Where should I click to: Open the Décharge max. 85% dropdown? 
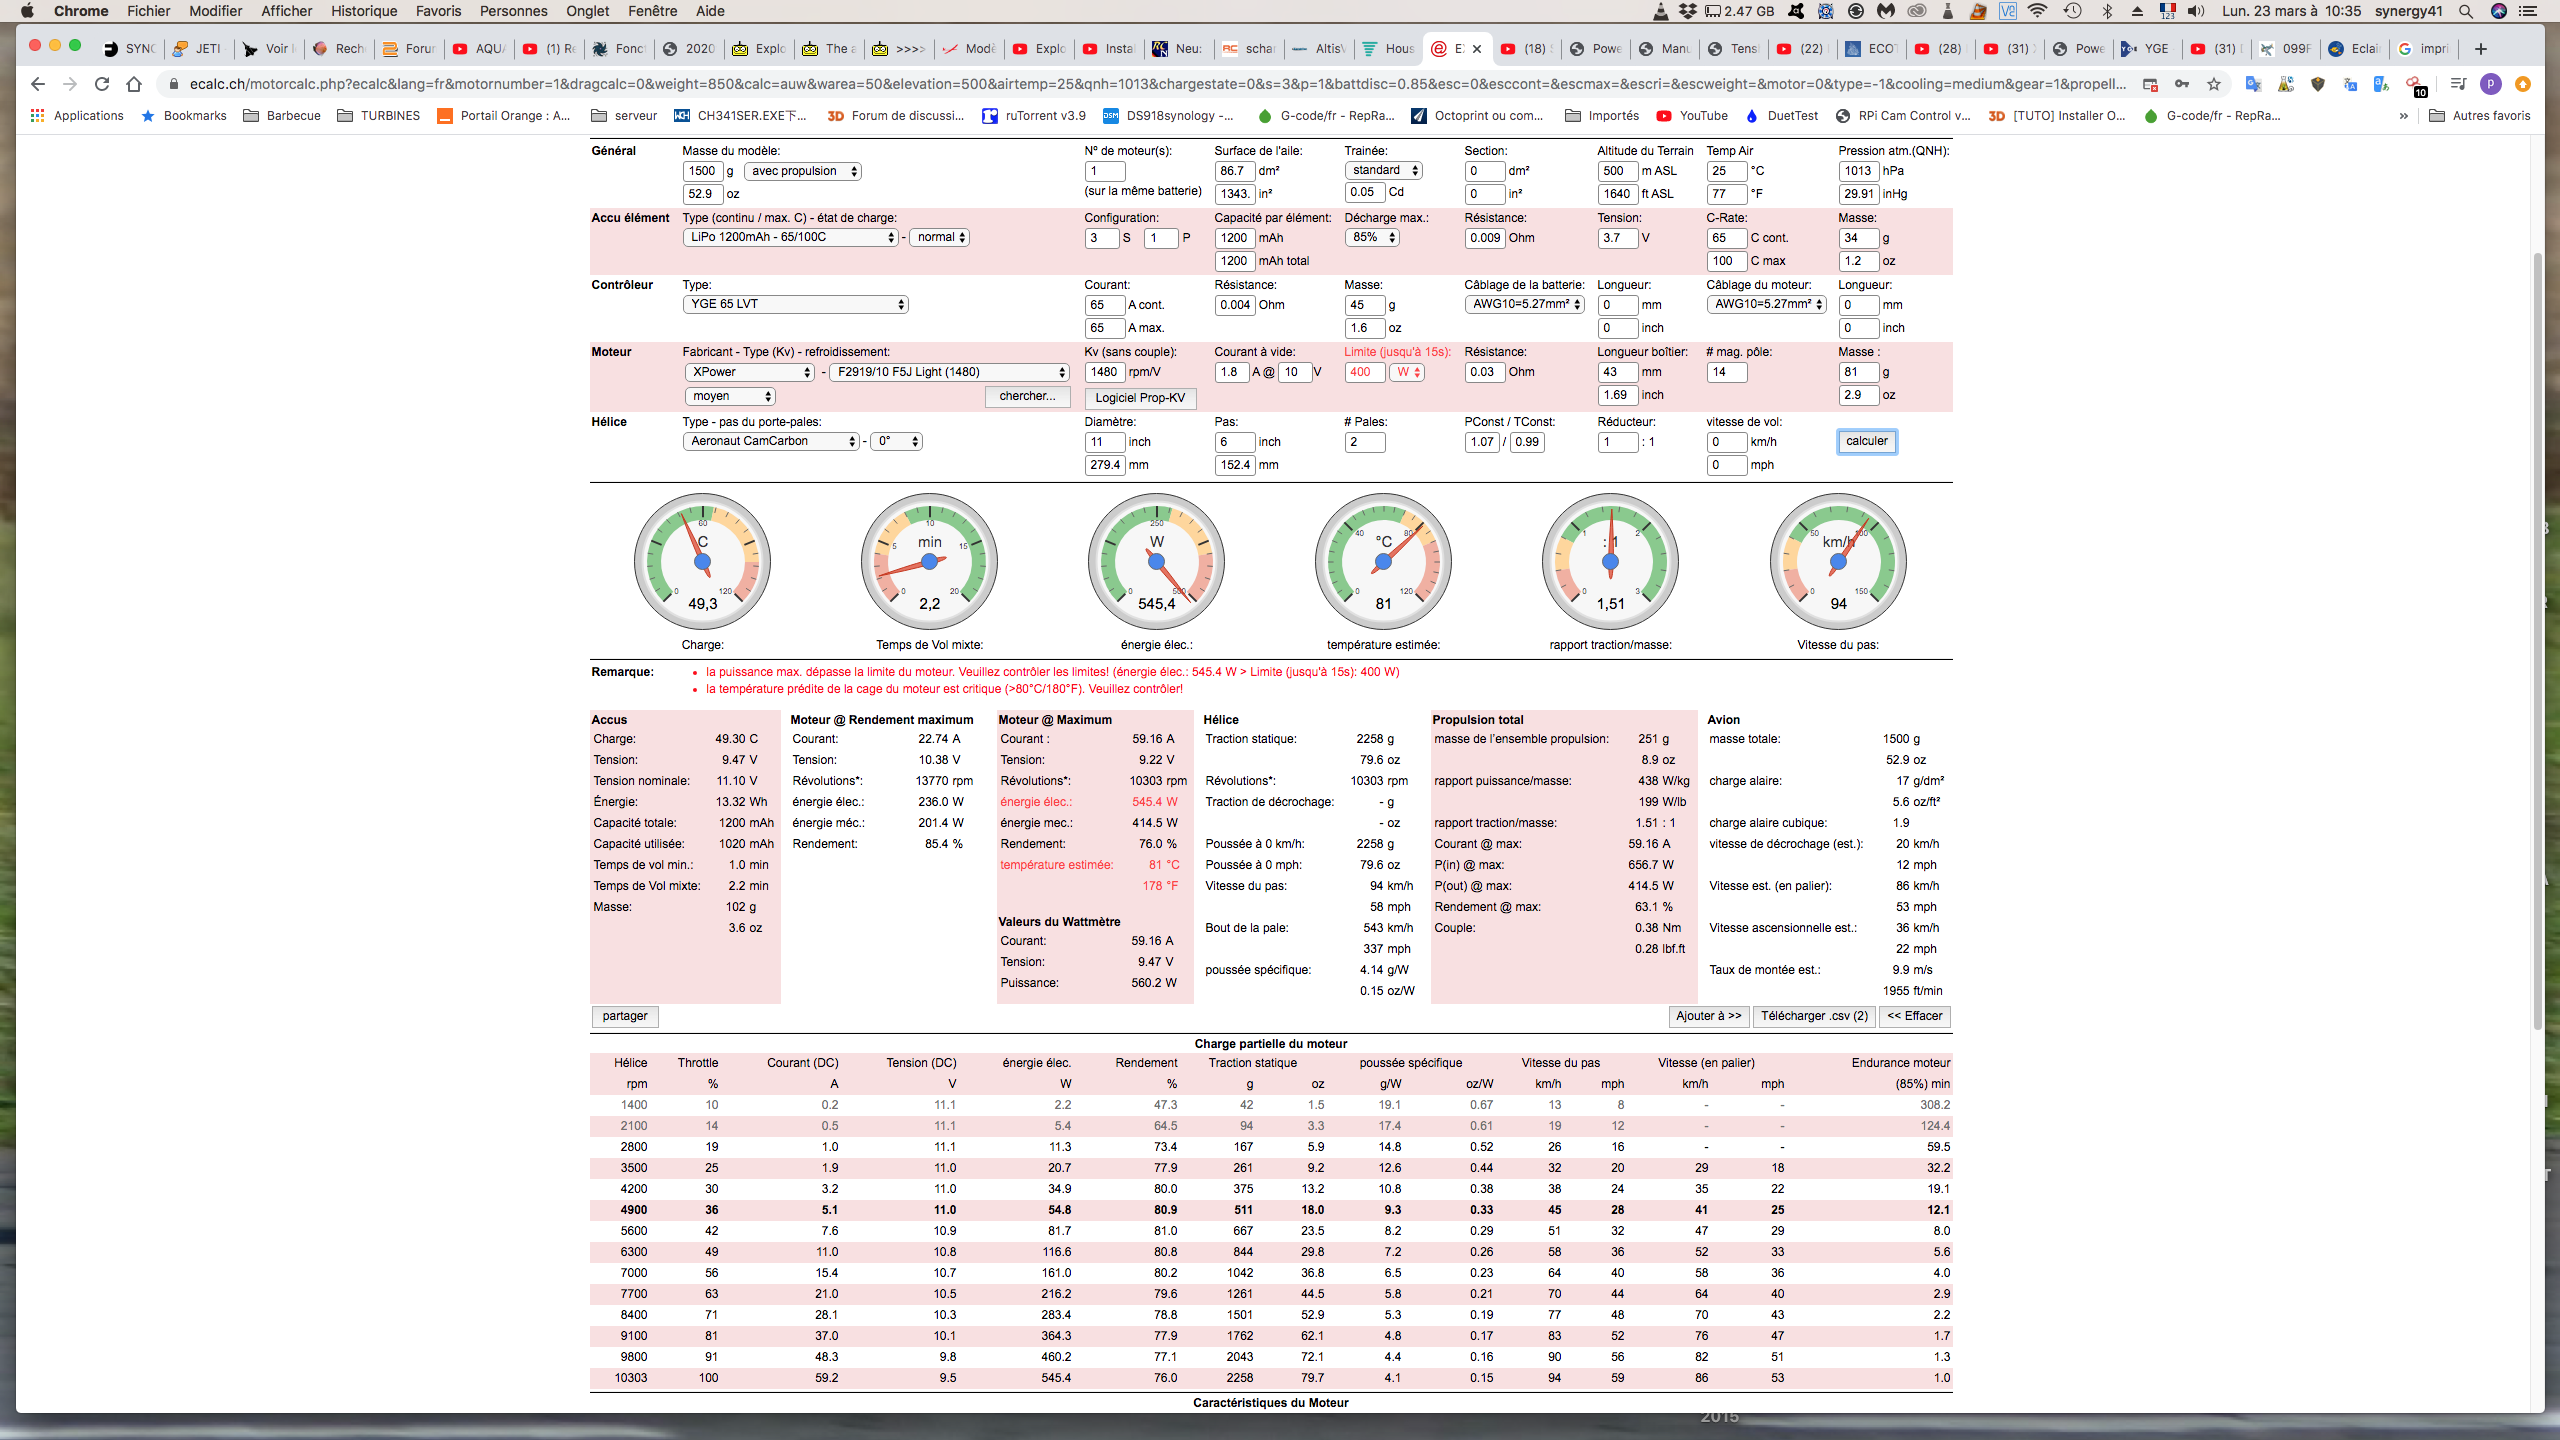[x=1372, y=238]
